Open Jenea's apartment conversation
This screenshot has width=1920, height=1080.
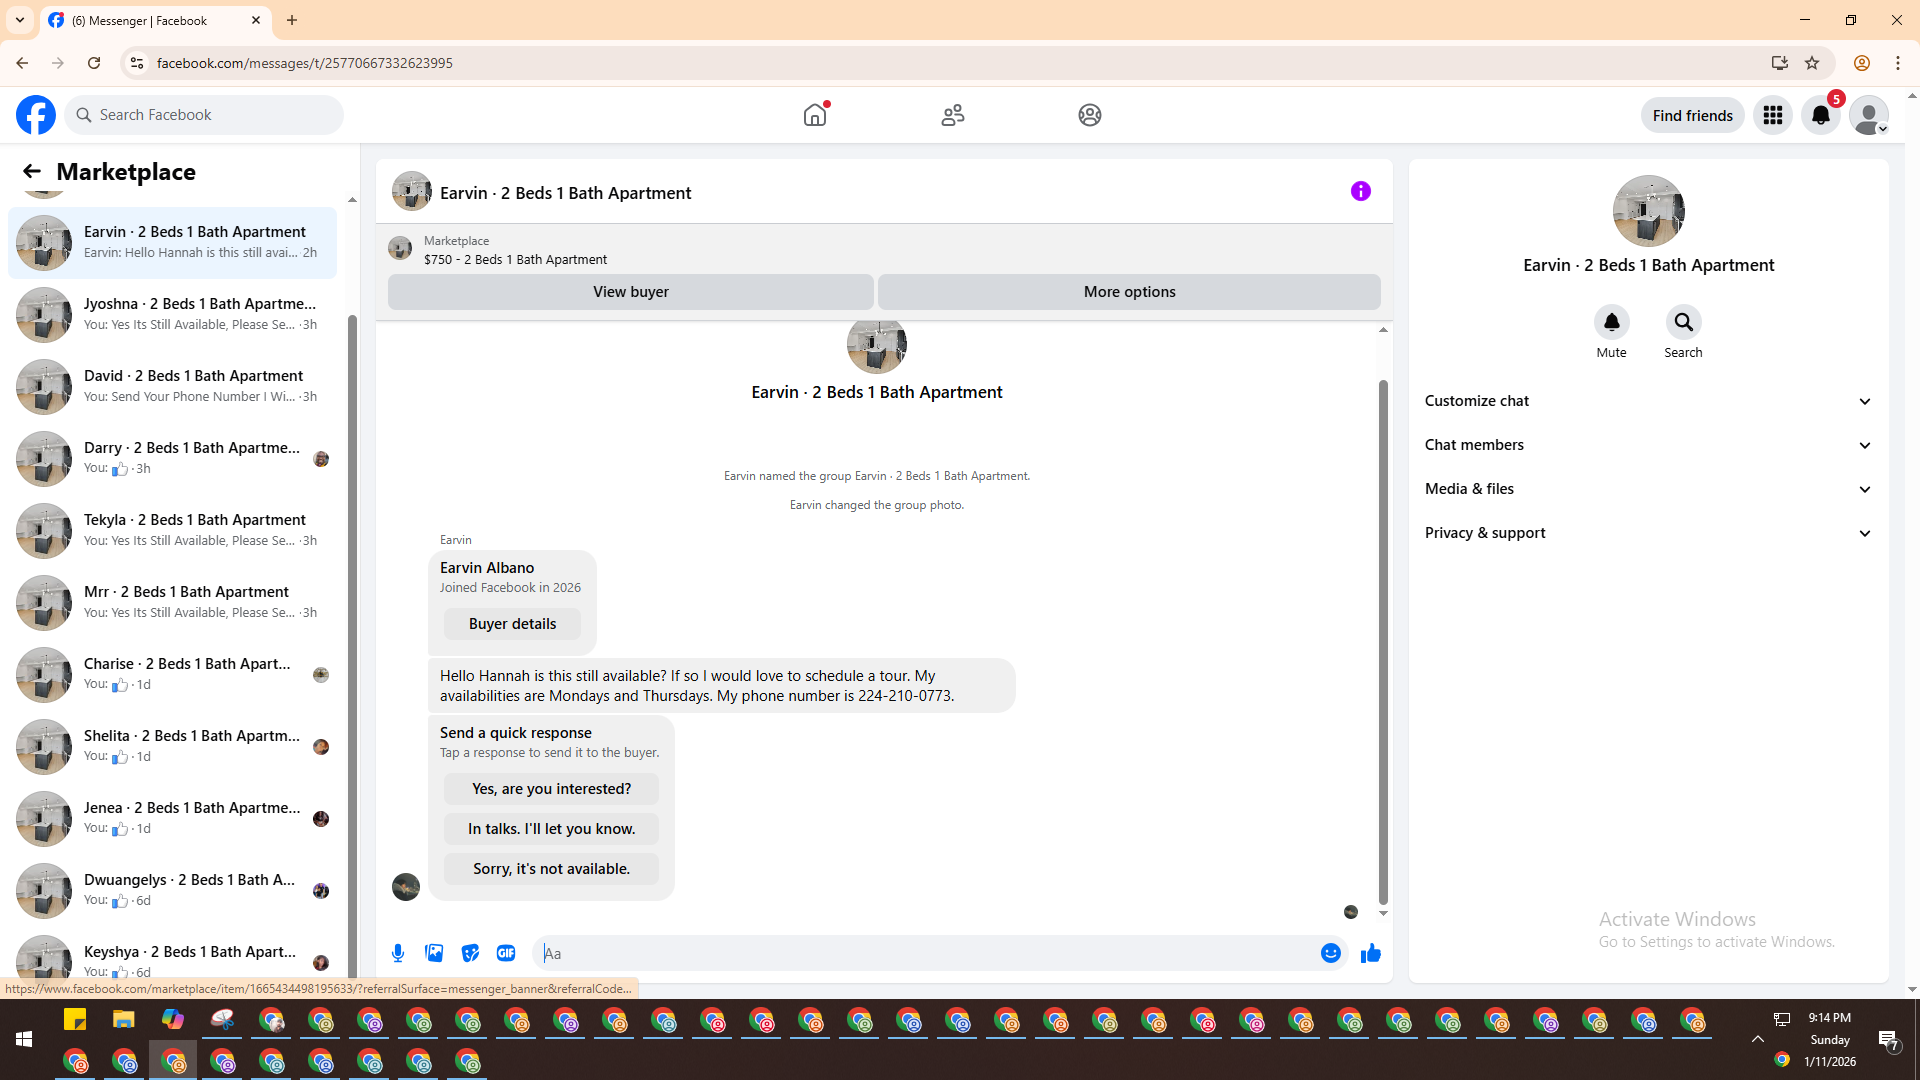[173, 819]
